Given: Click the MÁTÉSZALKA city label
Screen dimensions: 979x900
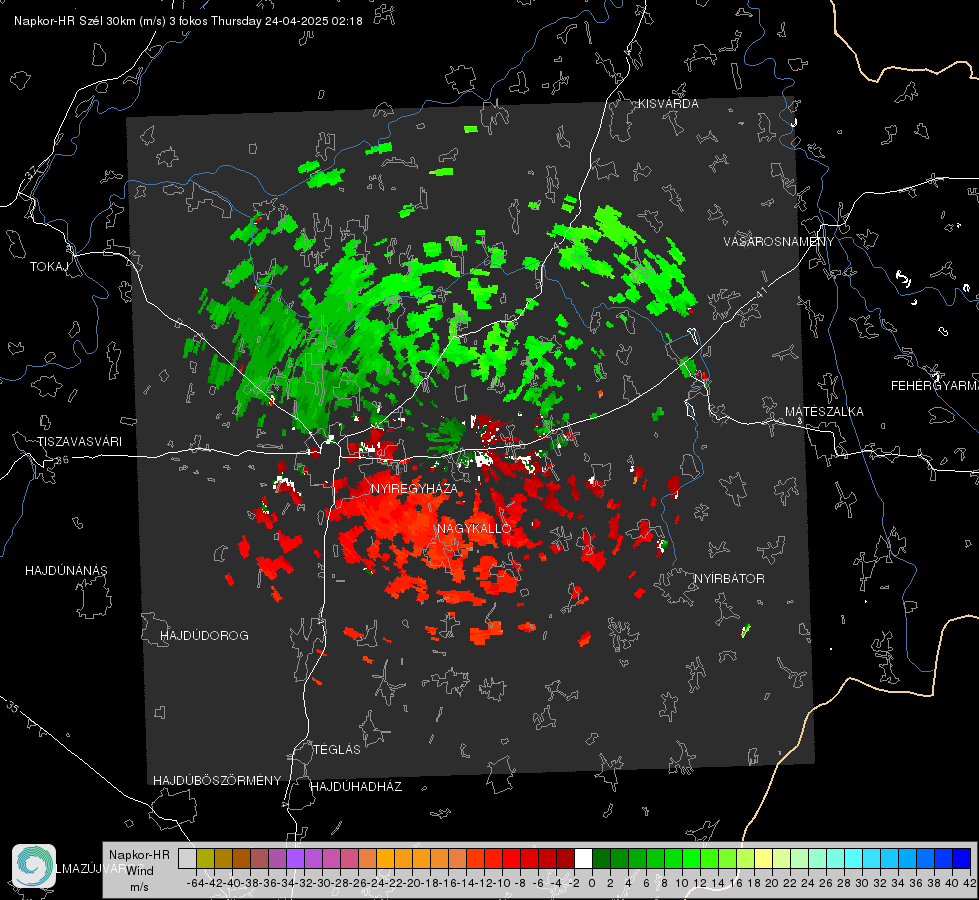Looking at the screenshot, I should [x=824, y=412].
